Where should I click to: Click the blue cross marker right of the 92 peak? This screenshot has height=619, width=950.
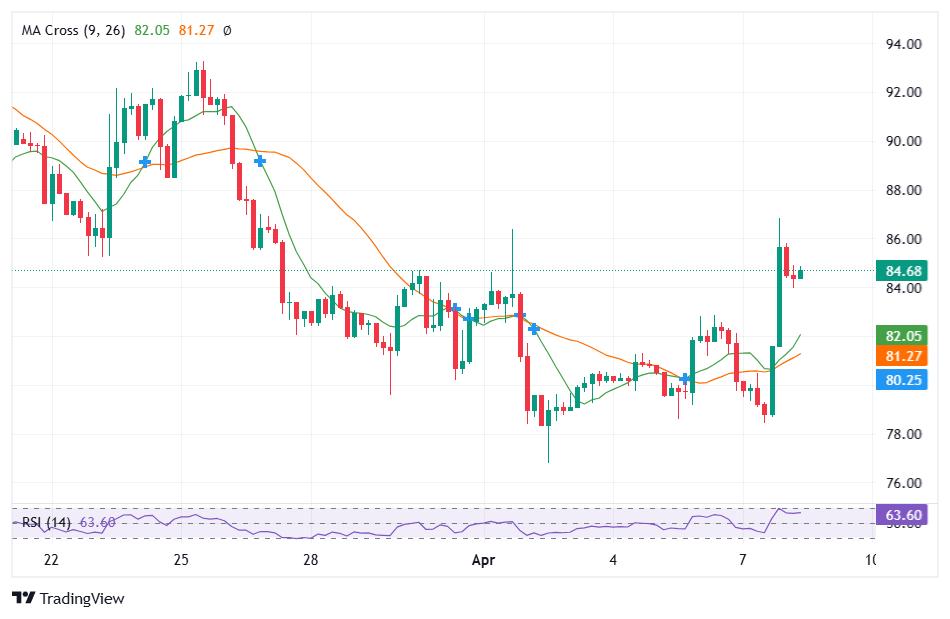point(260,160)
